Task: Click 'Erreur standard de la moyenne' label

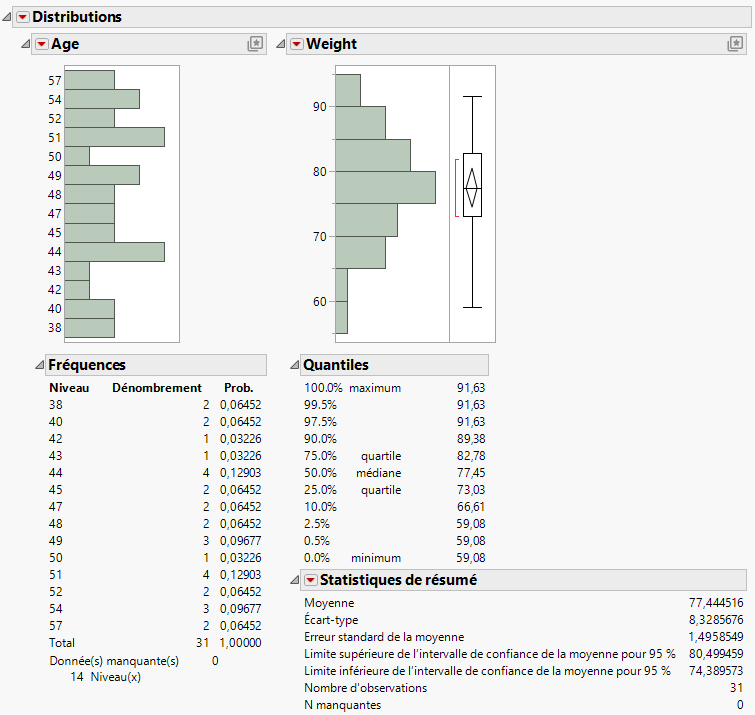Action: pyautogui.click(x=384, y=637)
